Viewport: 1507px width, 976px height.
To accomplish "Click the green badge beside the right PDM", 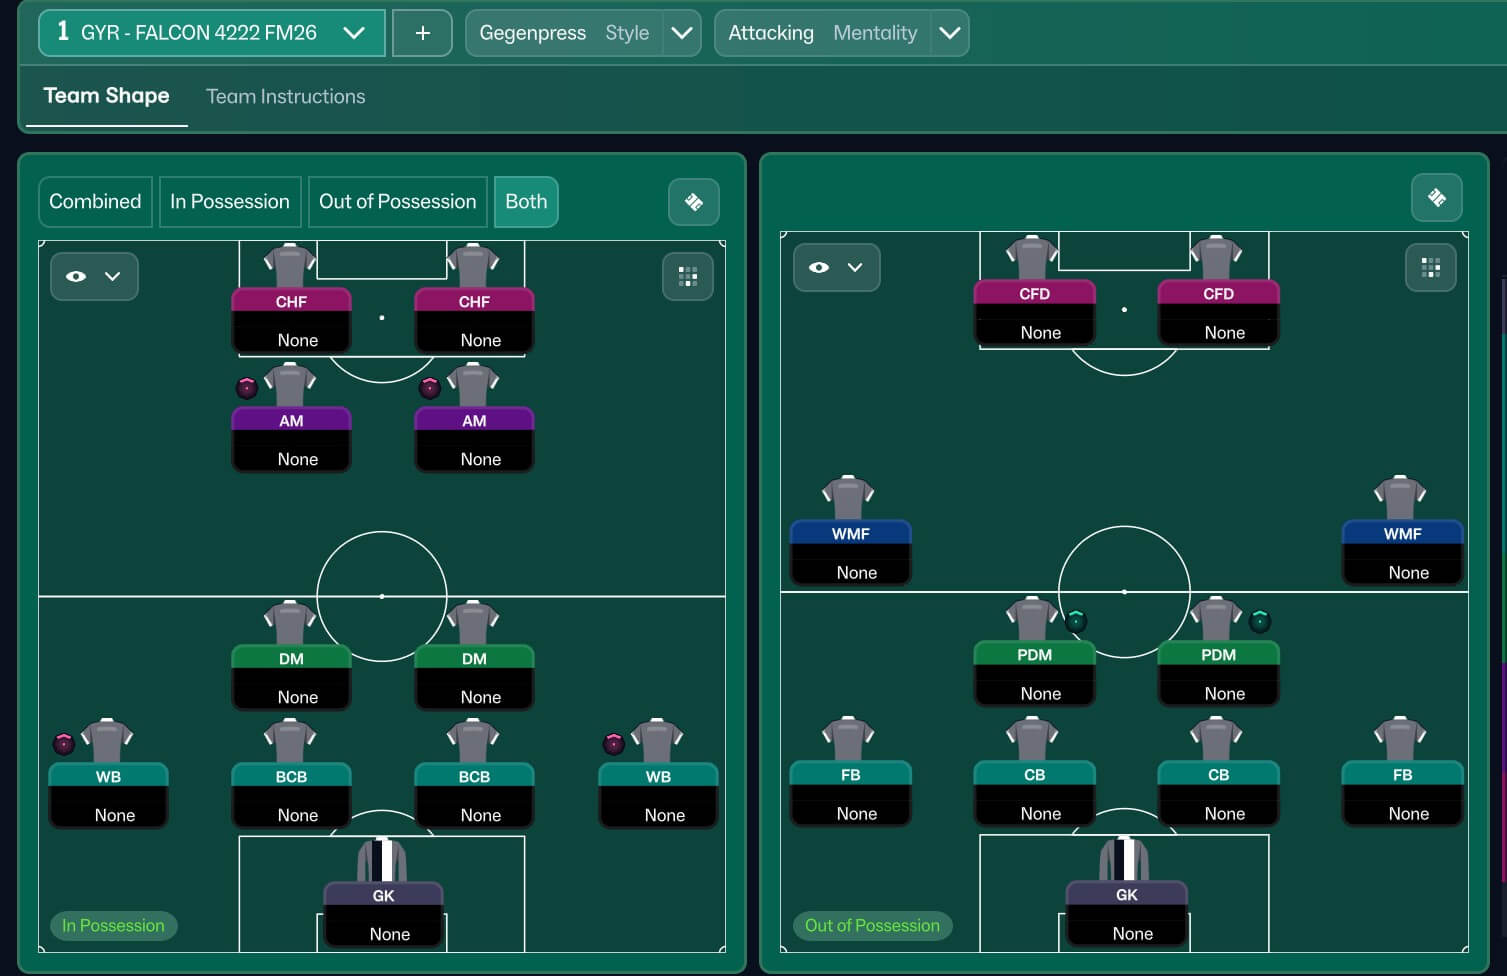I will coord(1260,622).
